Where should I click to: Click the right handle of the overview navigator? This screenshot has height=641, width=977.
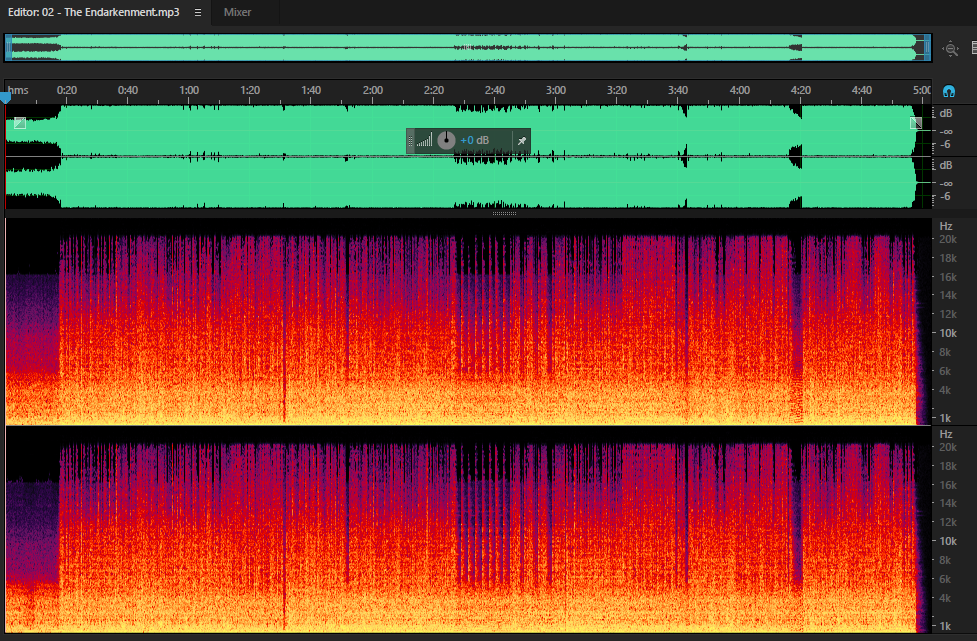[x=927, y=48]
